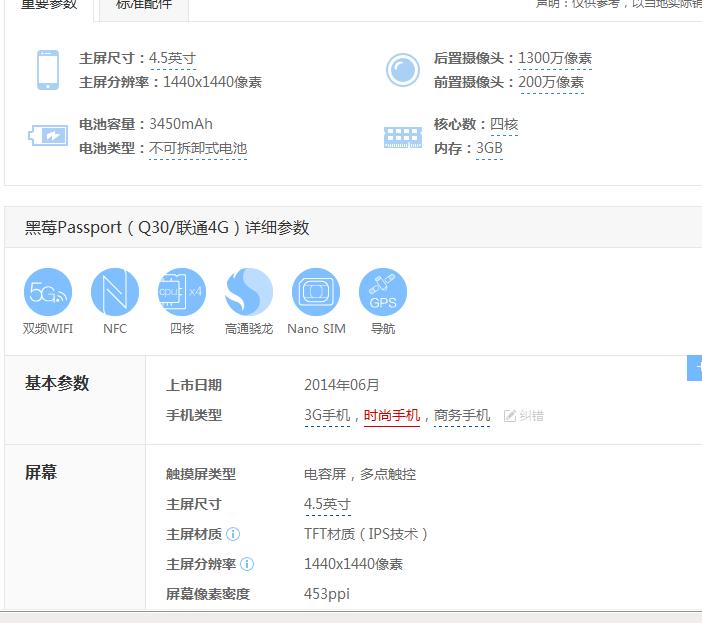The height and width of the screenshot is (623, 702).
Task: Click the NFC feature icon
Action: click(115, 292)
